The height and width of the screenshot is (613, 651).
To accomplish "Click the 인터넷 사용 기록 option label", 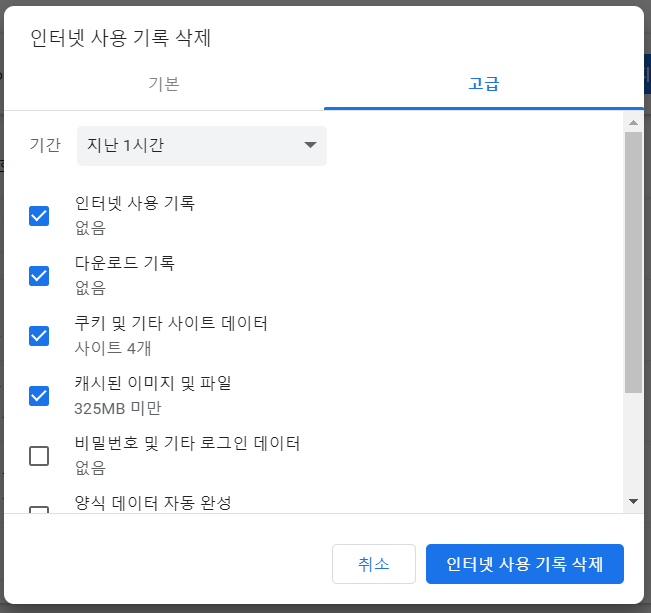I will 135,203.
